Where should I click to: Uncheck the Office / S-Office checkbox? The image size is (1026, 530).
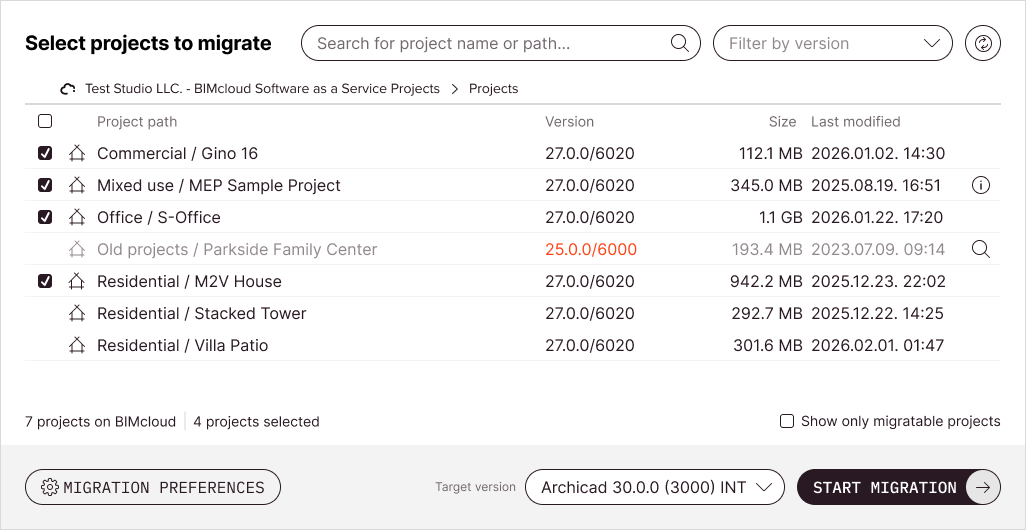45,217
